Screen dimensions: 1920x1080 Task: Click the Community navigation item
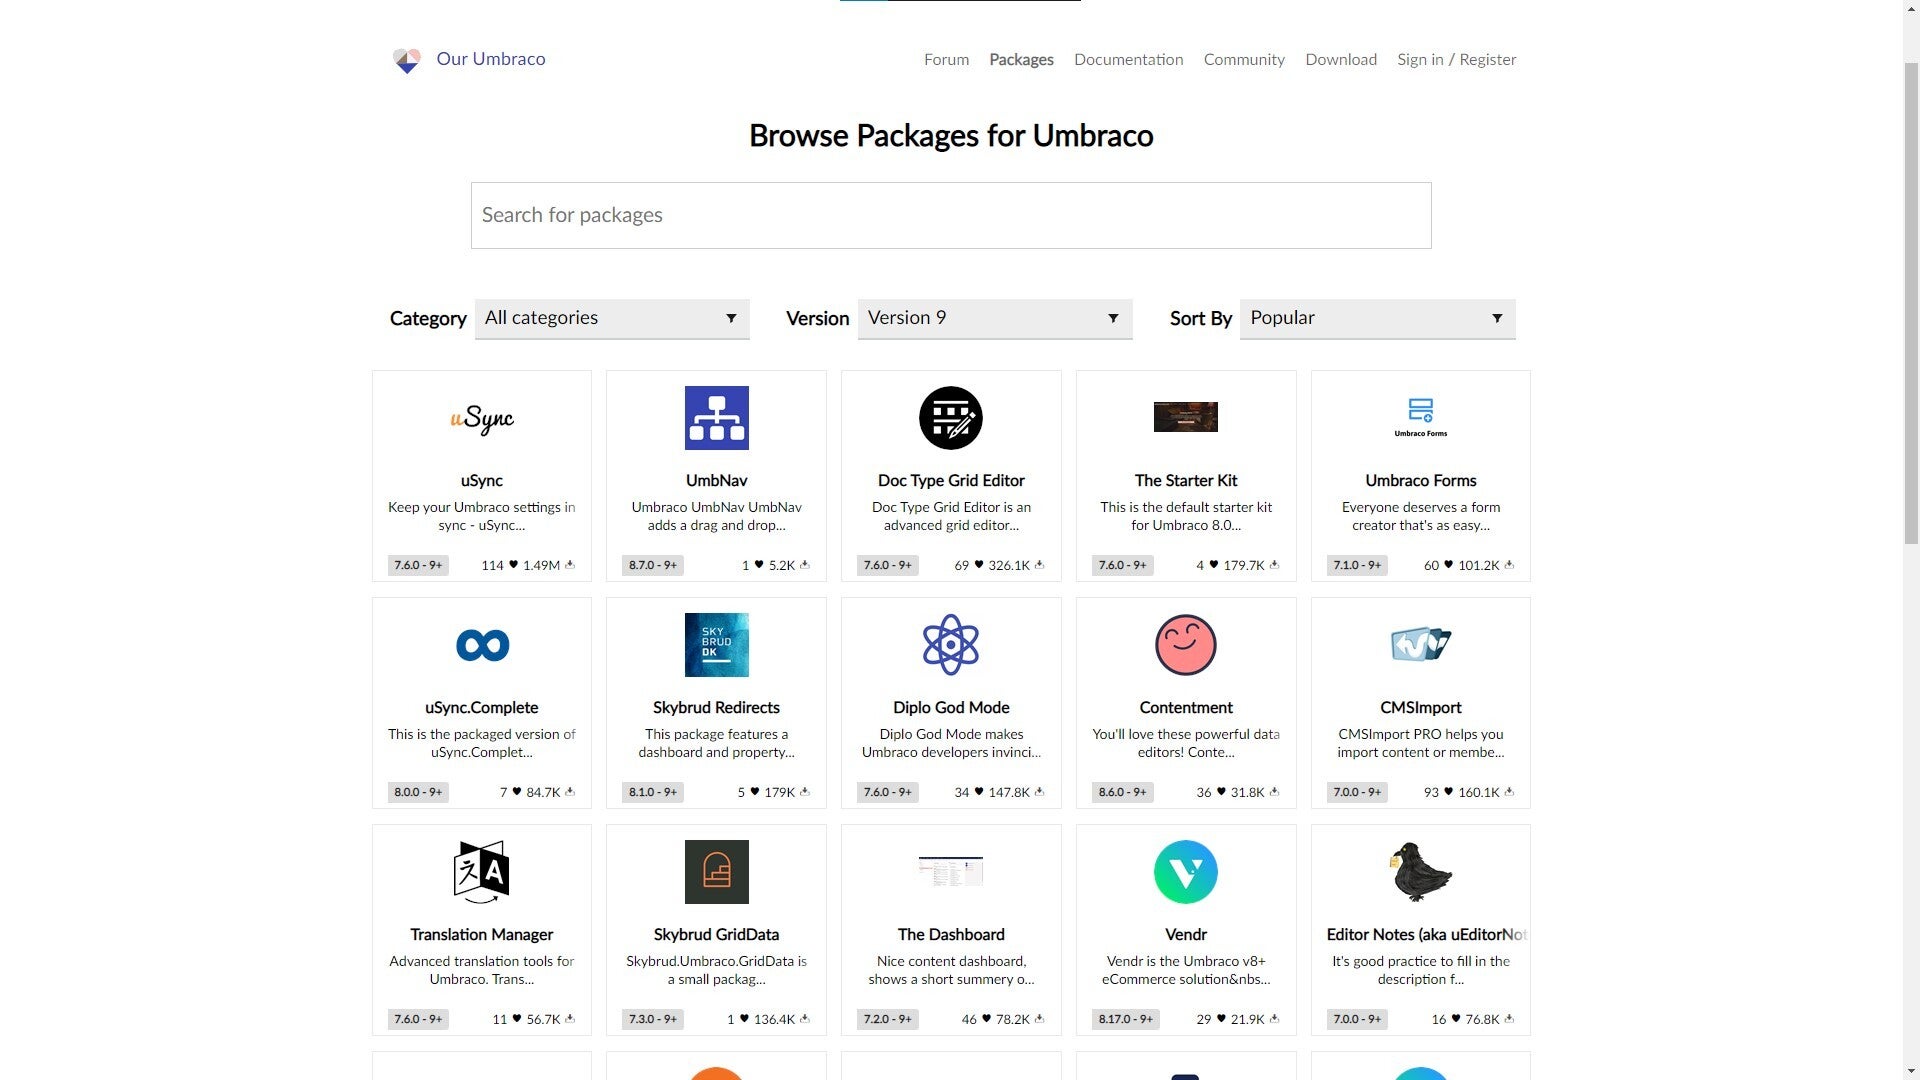coord(1245,59)
